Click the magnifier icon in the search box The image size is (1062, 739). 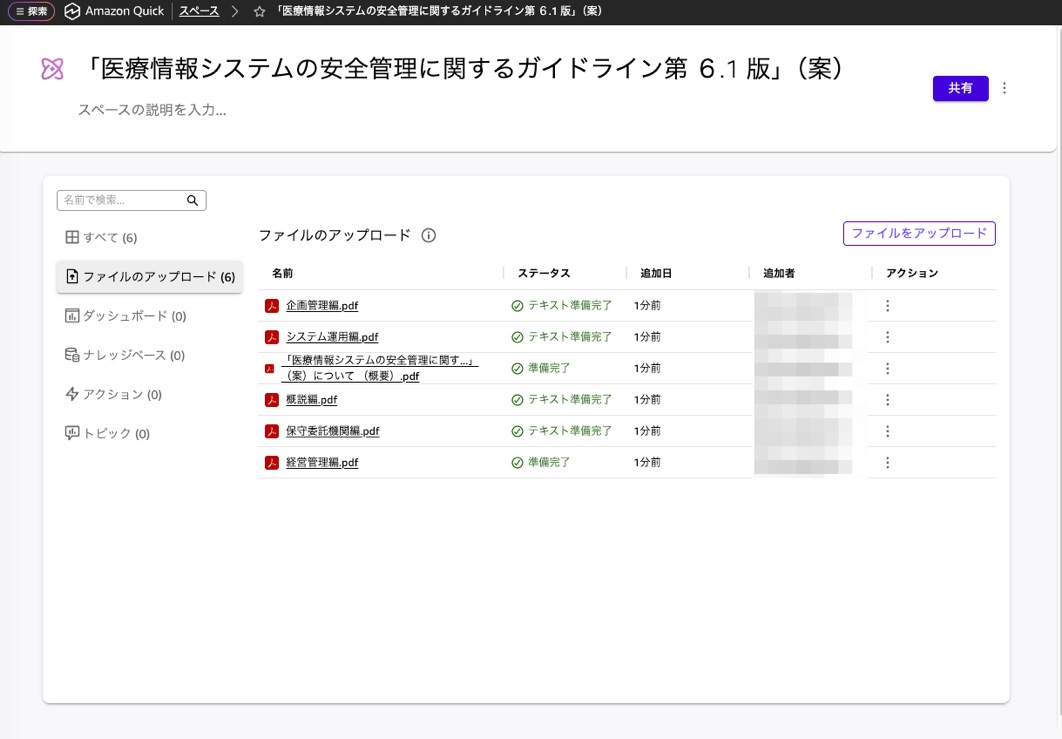click(191, 200)
